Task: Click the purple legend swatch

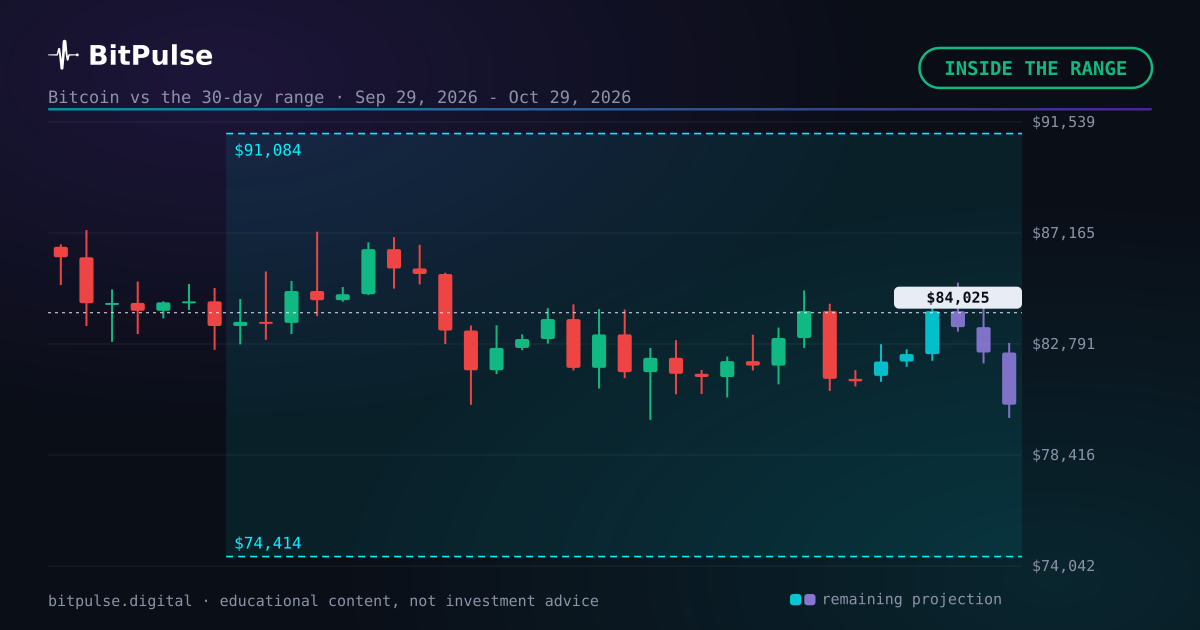Action: (x=810, y=600)
